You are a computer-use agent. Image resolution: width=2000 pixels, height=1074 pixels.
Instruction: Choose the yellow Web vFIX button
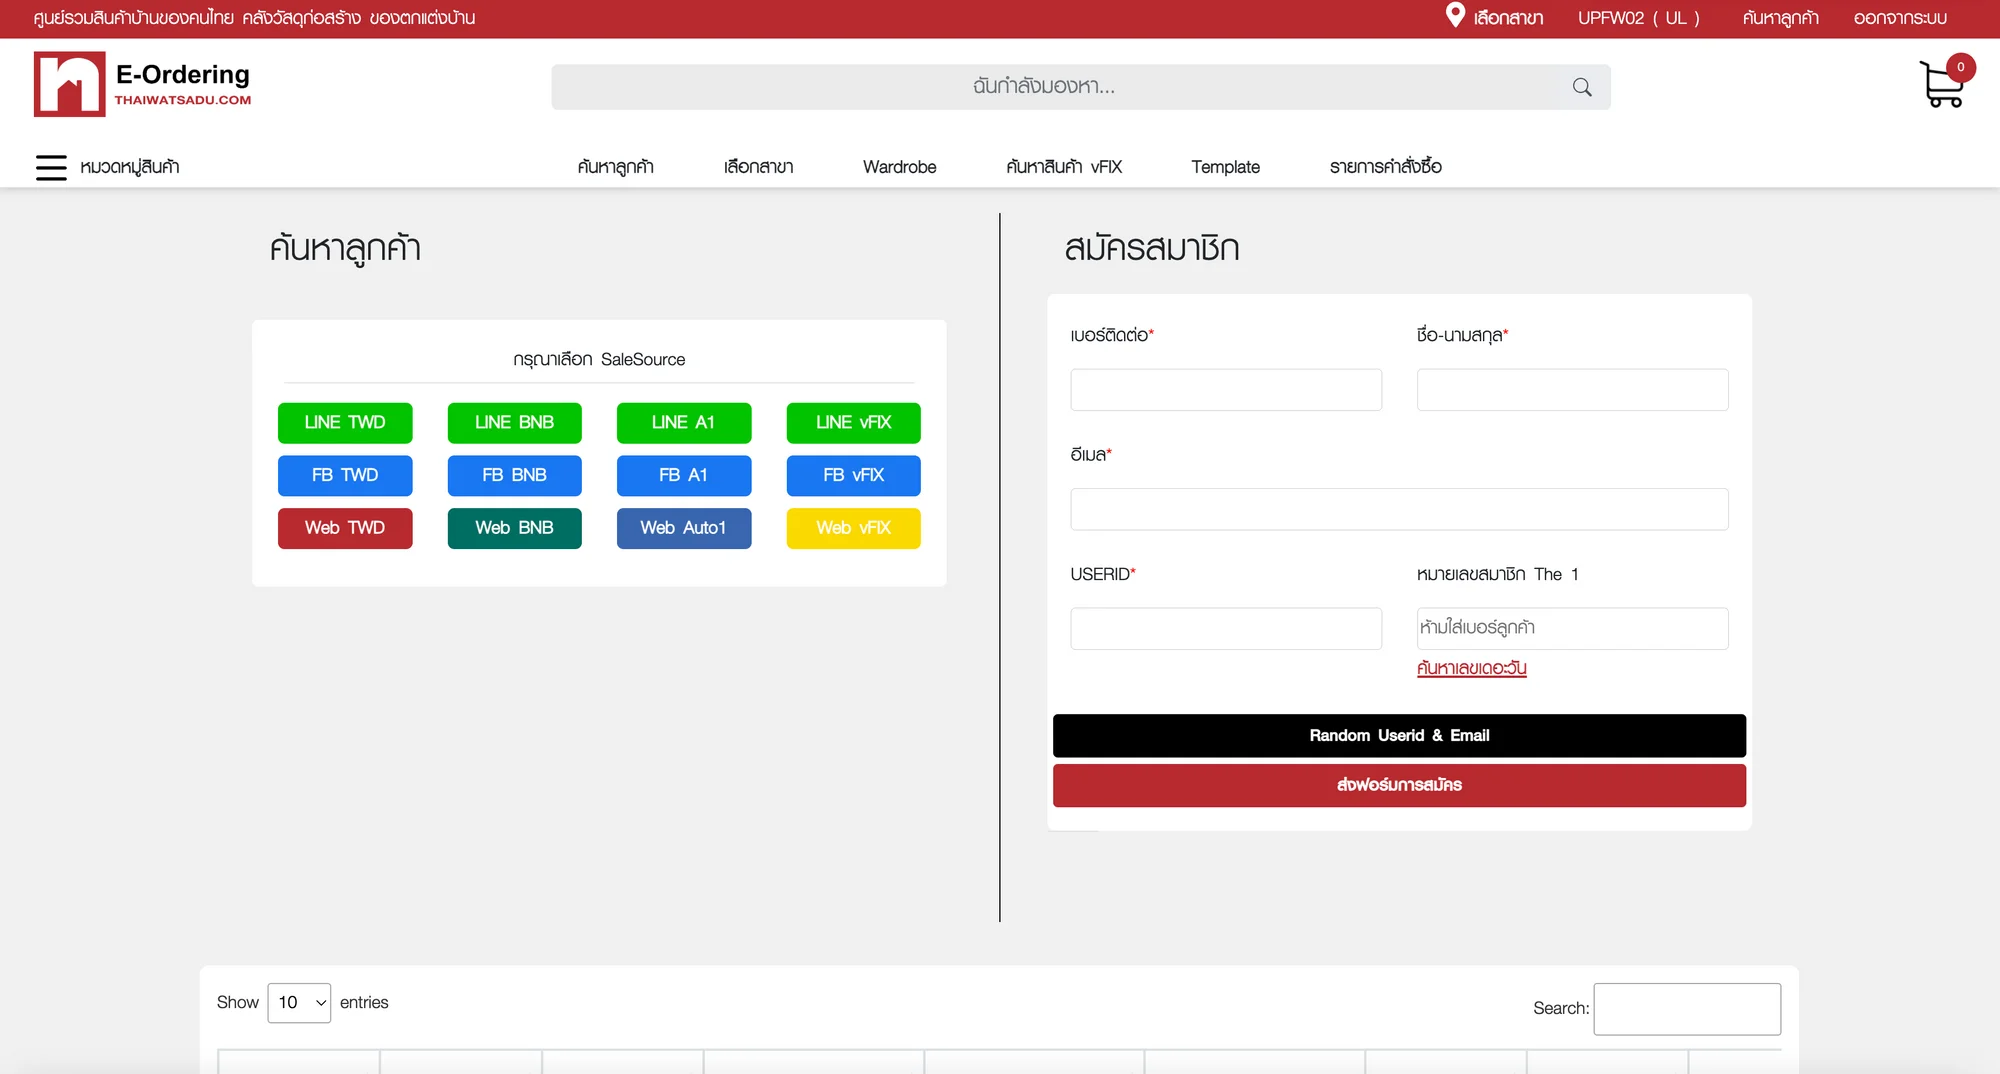[x=853, y=528]
